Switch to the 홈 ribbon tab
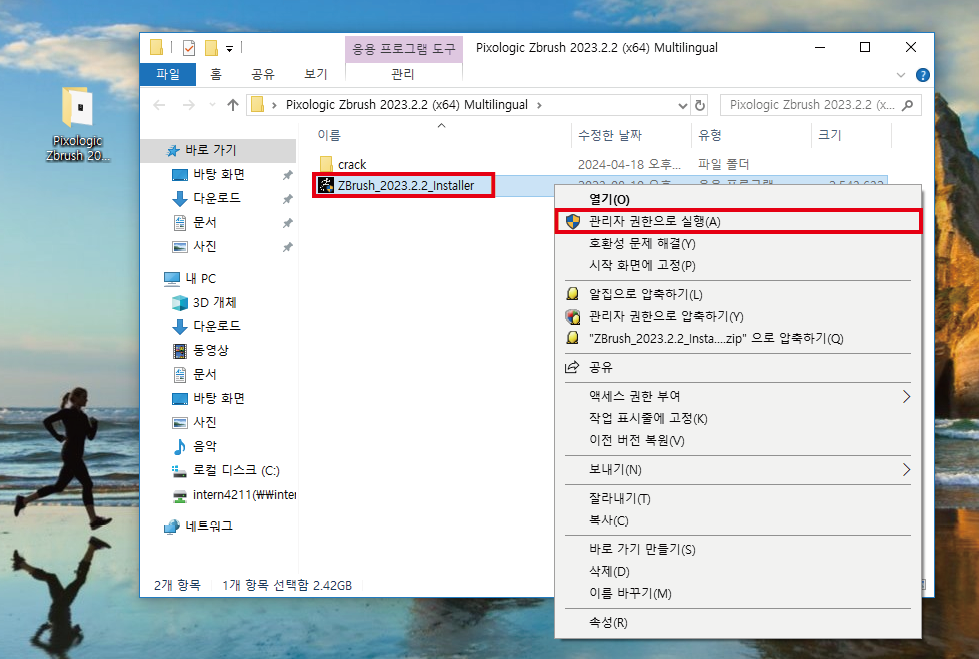Image resolution: width=979 pixels, height=659 pixels. 215,74
